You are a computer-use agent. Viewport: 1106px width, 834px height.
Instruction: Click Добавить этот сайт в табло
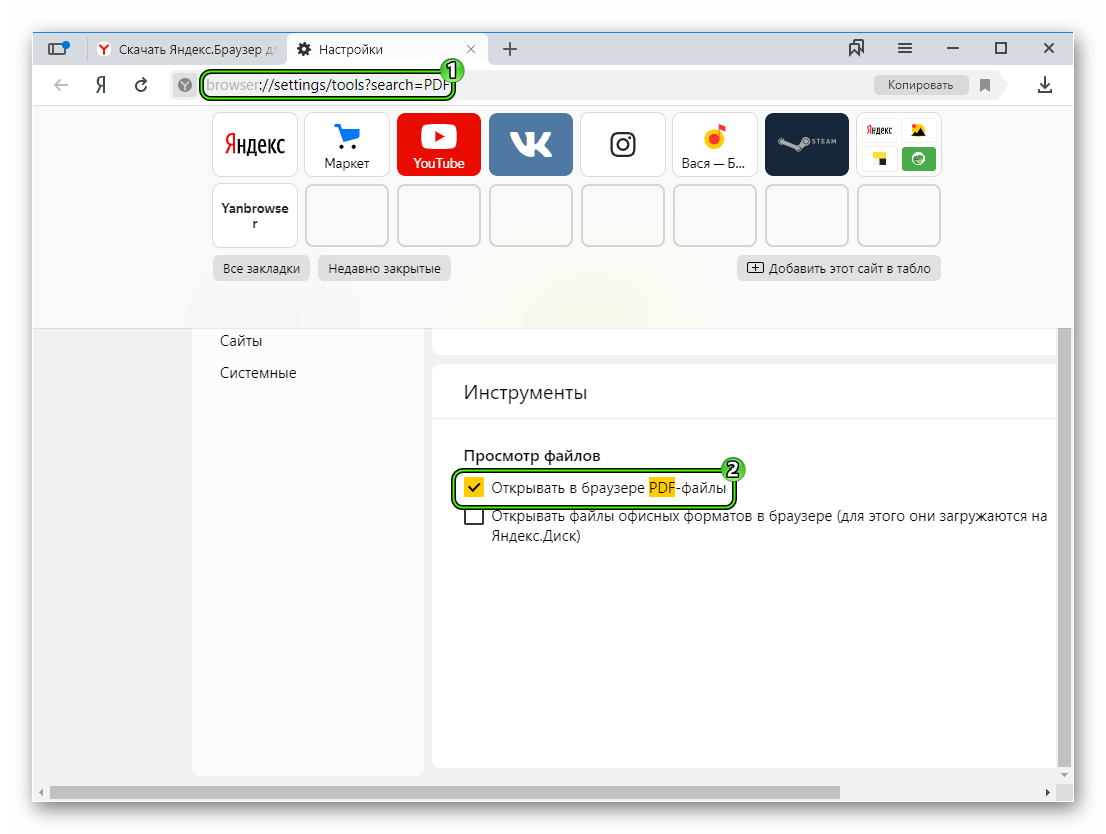[x=839, y=268]
